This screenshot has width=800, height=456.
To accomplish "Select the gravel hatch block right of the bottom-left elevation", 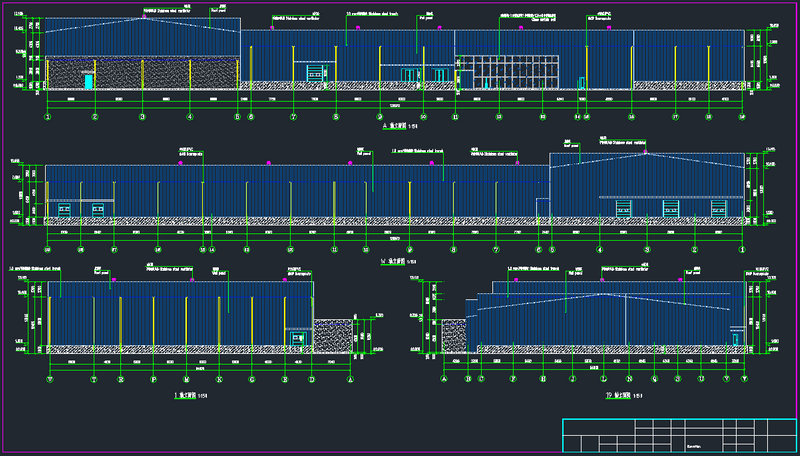I will [x=333, y=336].
